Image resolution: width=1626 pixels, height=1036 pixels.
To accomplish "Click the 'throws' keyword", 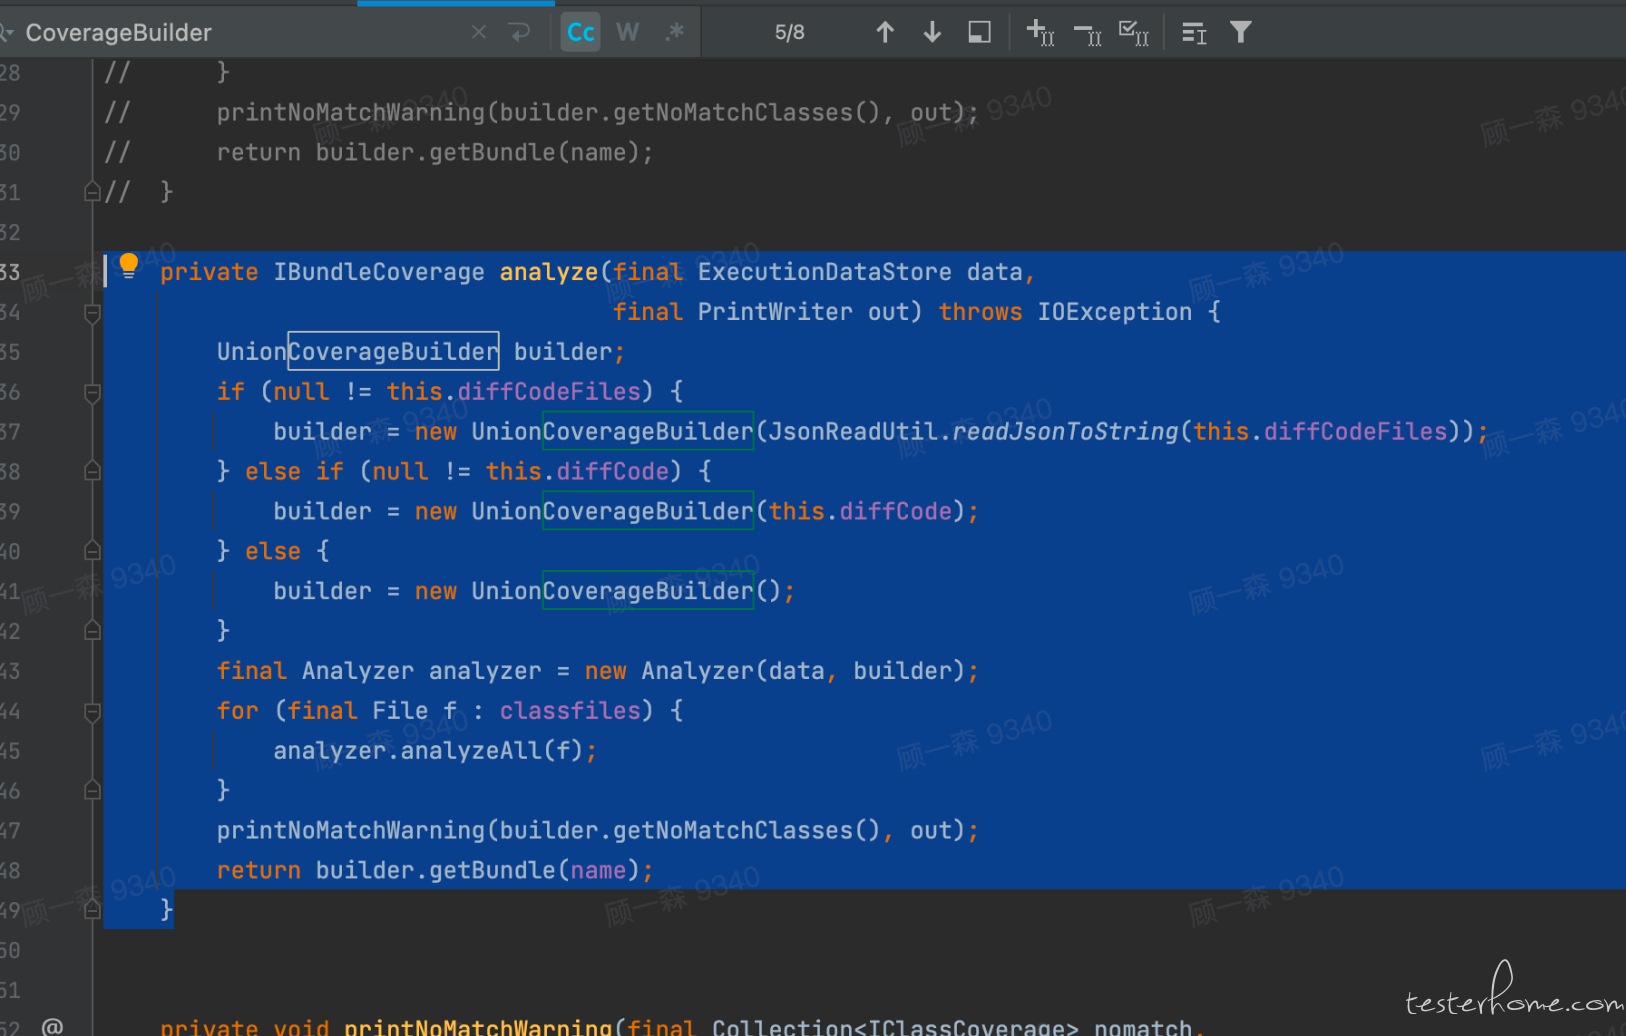I will coord(980,312).
